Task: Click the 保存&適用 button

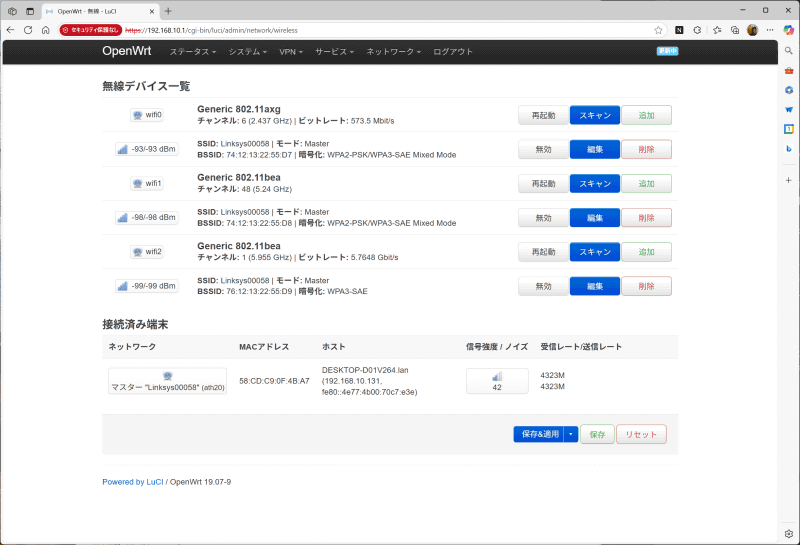Action: [539, 434]
